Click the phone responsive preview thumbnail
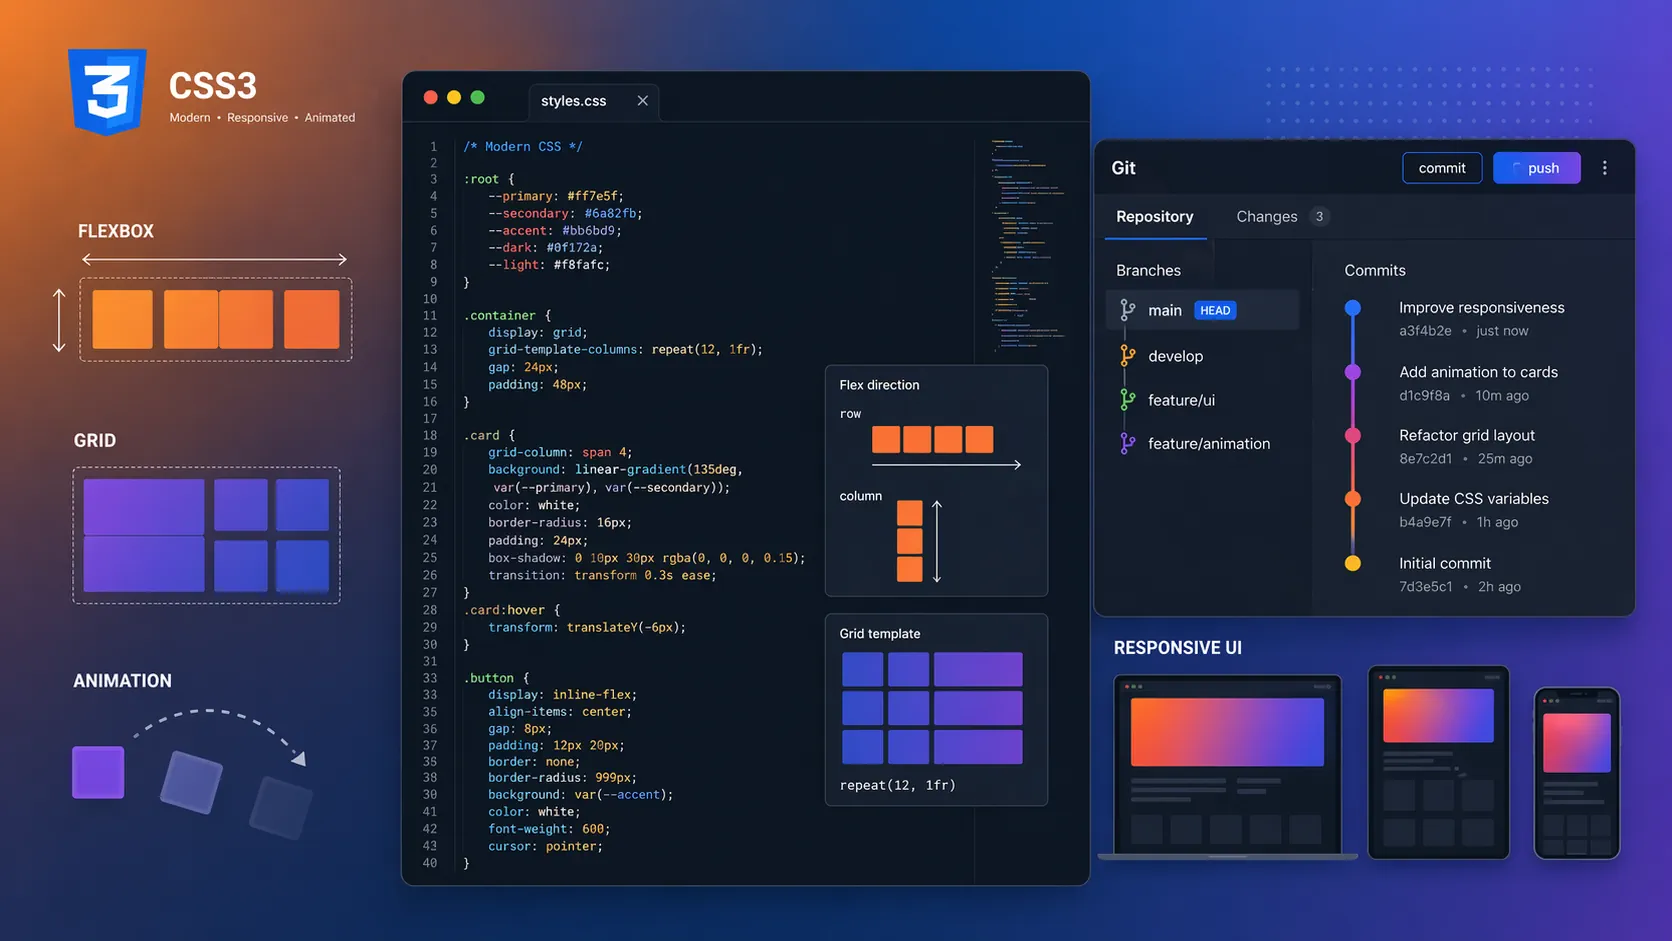The width and height of the screenshot is (1672, 941). tap(1576, 772)
